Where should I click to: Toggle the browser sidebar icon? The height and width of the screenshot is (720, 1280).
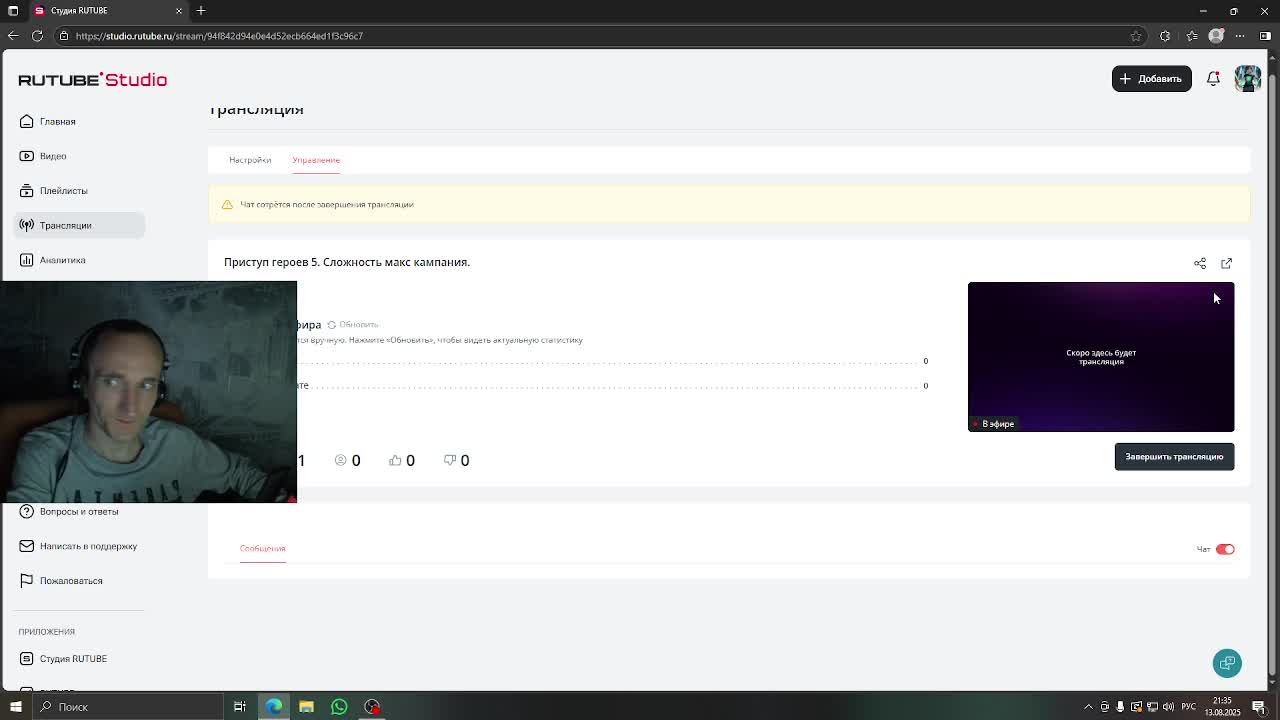(x=1265, y=36)
